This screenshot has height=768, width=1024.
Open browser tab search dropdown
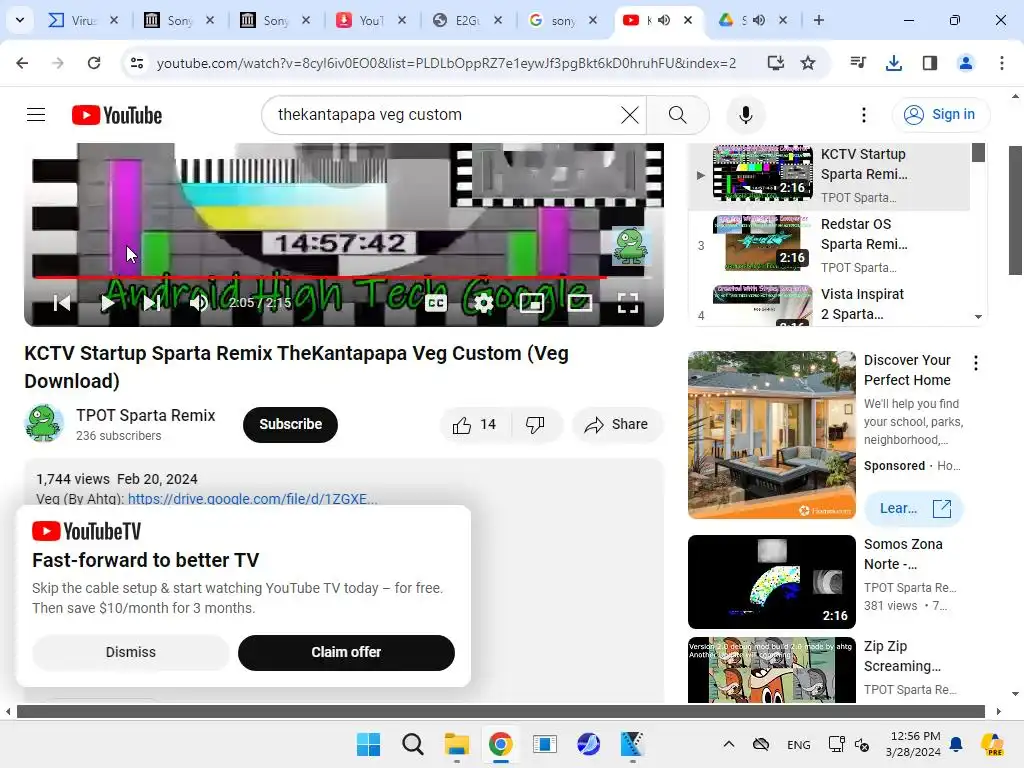(20, 20)
